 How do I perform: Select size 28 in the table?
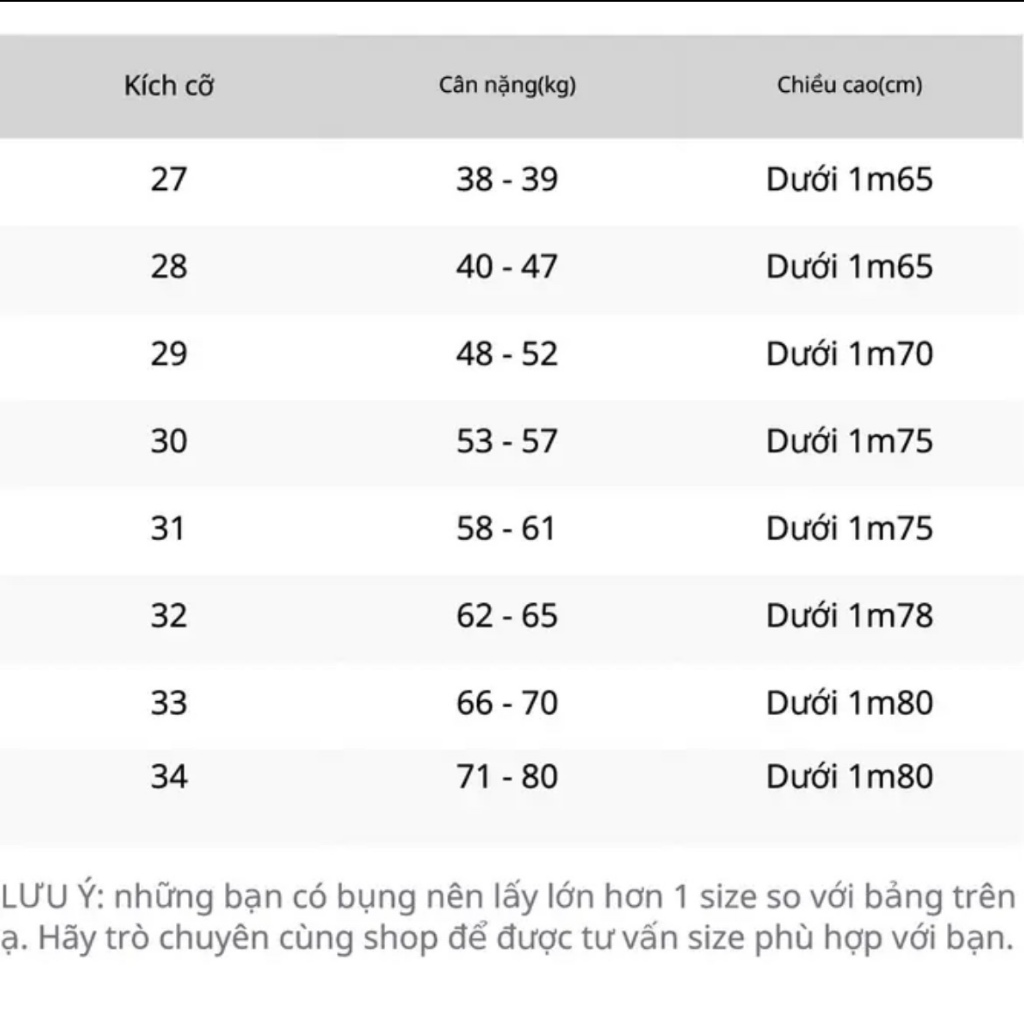pyautogui.click(x=169, y=267)
